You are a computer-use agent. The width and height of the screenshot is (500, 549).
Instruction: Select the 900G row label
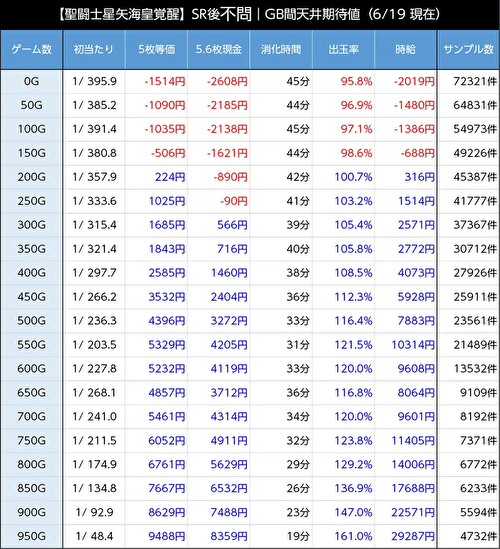click(x=32, y=513)
